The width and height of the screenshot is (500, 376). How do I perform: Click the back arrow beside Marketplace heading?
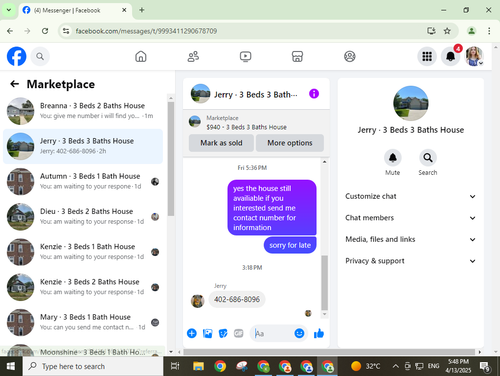click(14, 84)
